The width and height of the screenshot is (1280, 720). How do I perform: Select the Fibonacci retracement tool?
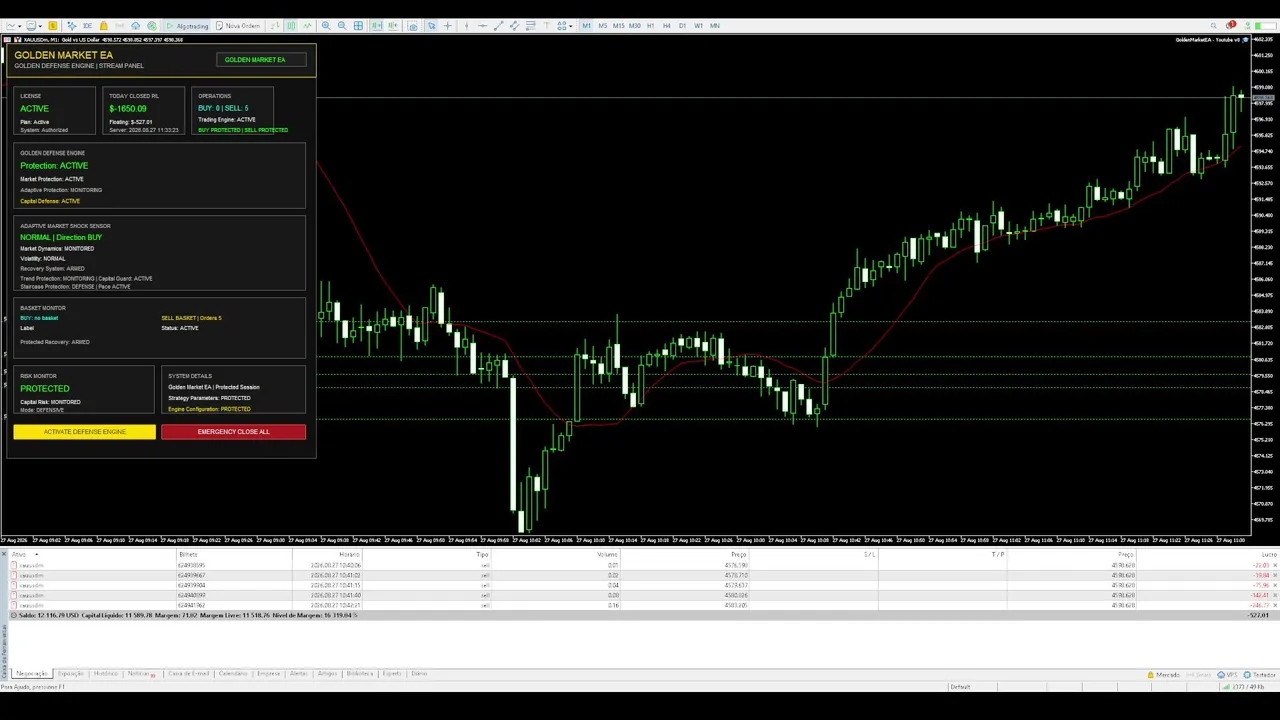coord(530,26)
